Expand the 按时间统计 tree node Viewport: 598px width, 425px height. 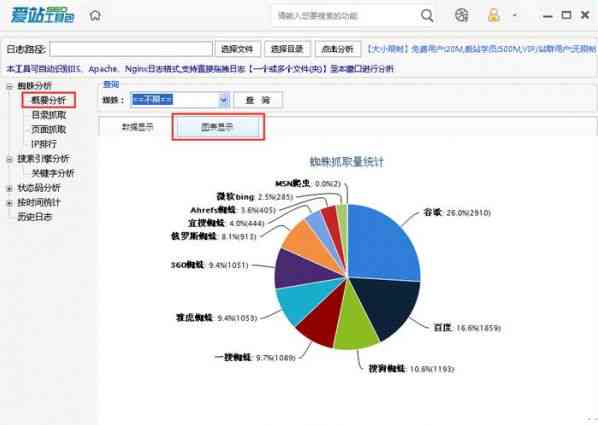10,203
